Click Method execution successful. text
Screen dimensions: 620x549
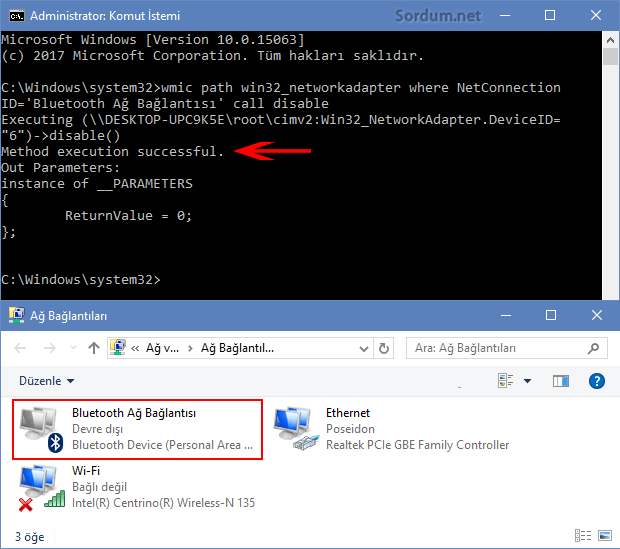113,151
